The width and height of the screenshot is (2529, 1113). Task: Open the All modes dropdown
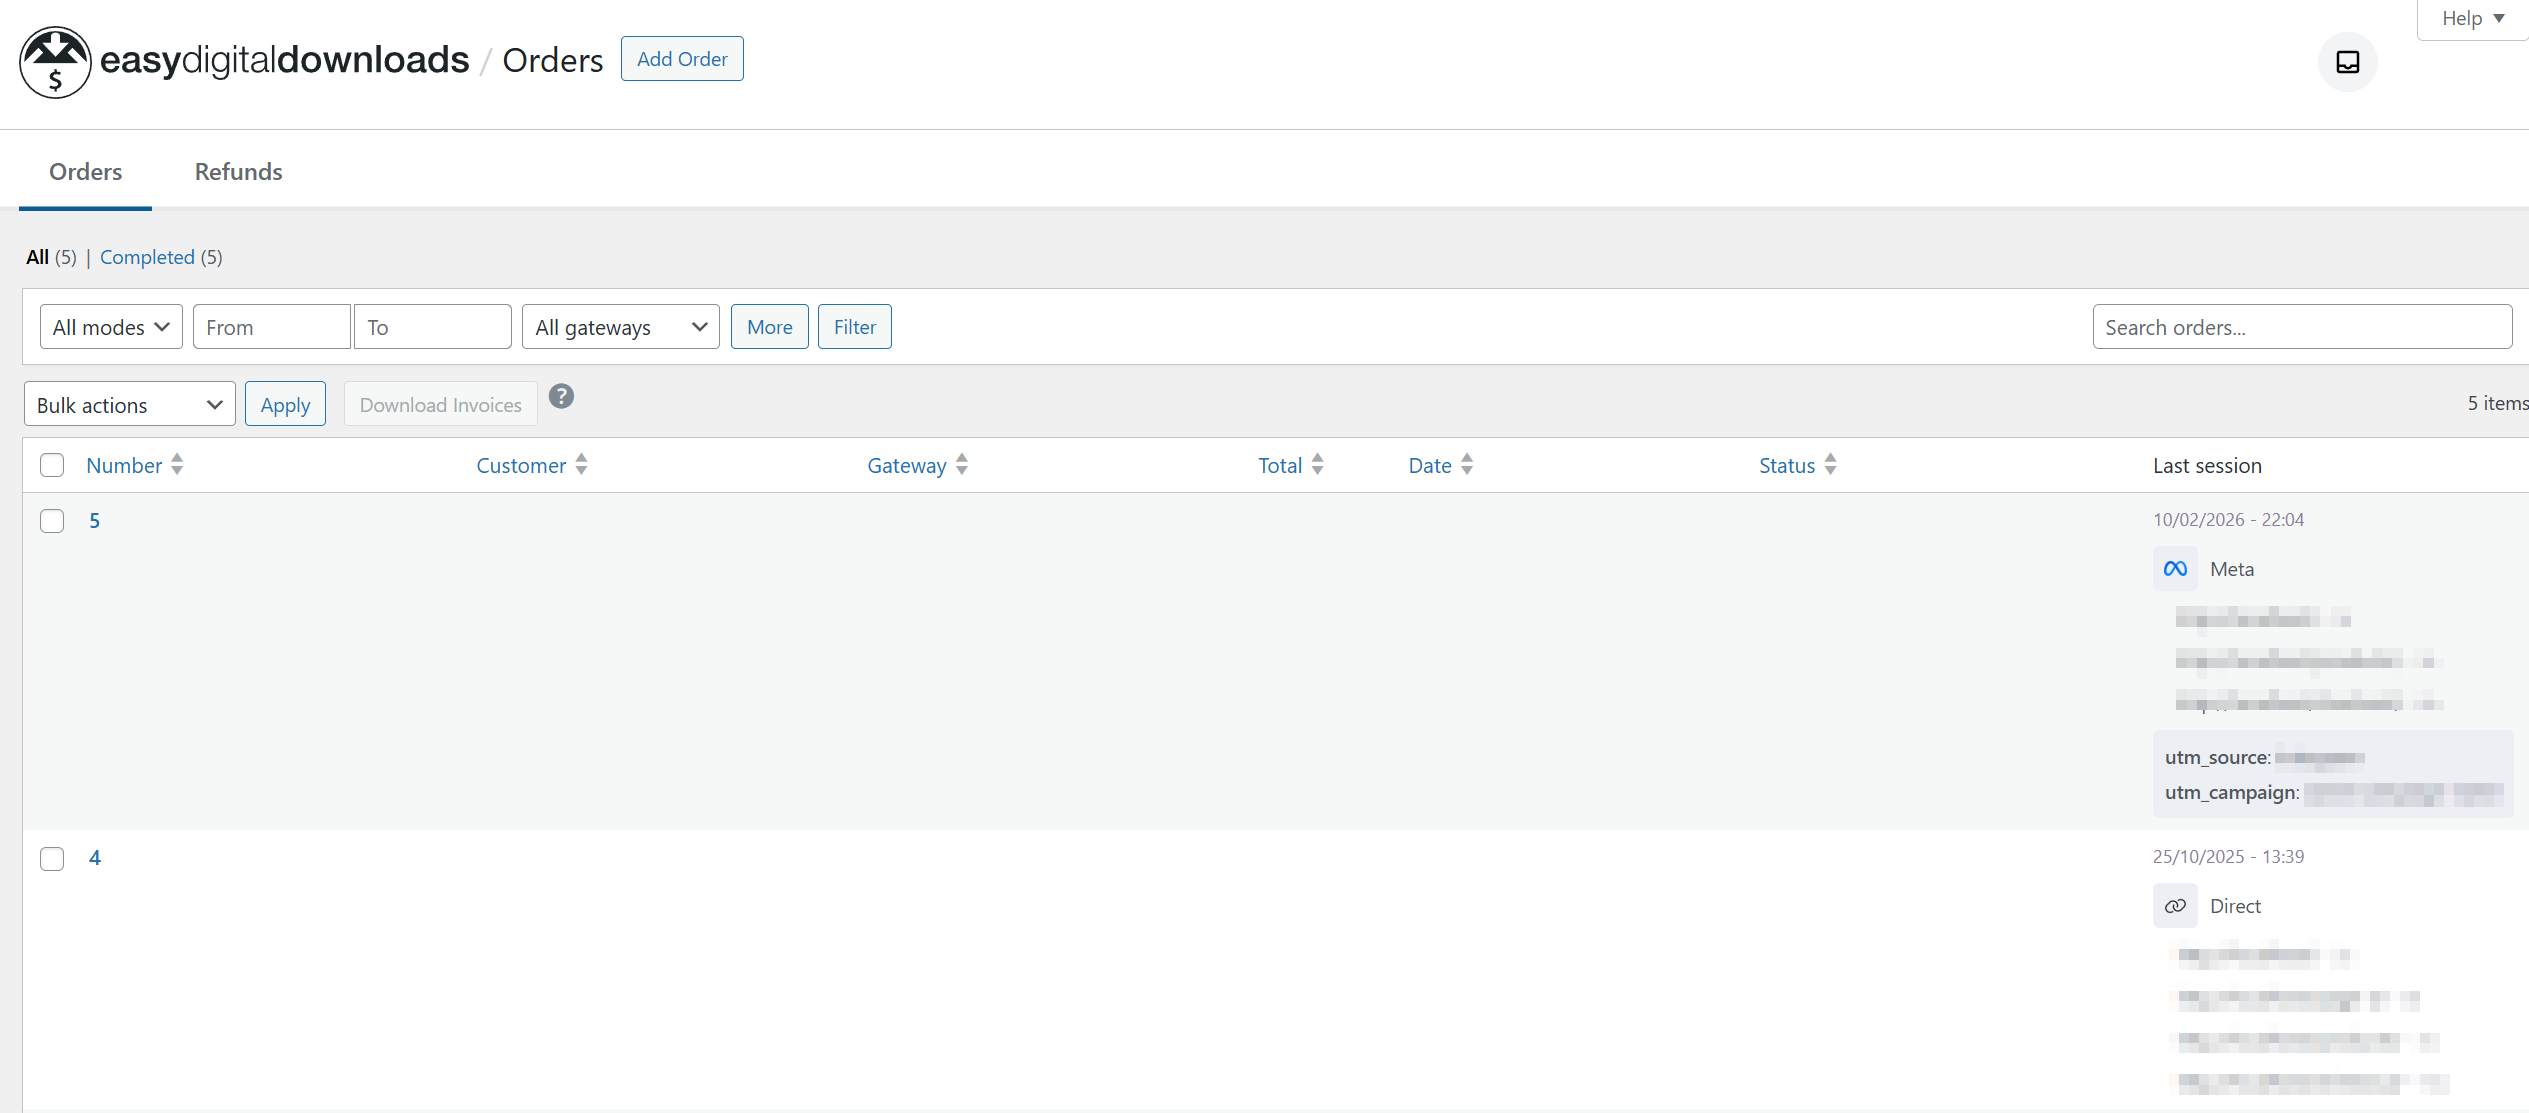pos(111,327)
